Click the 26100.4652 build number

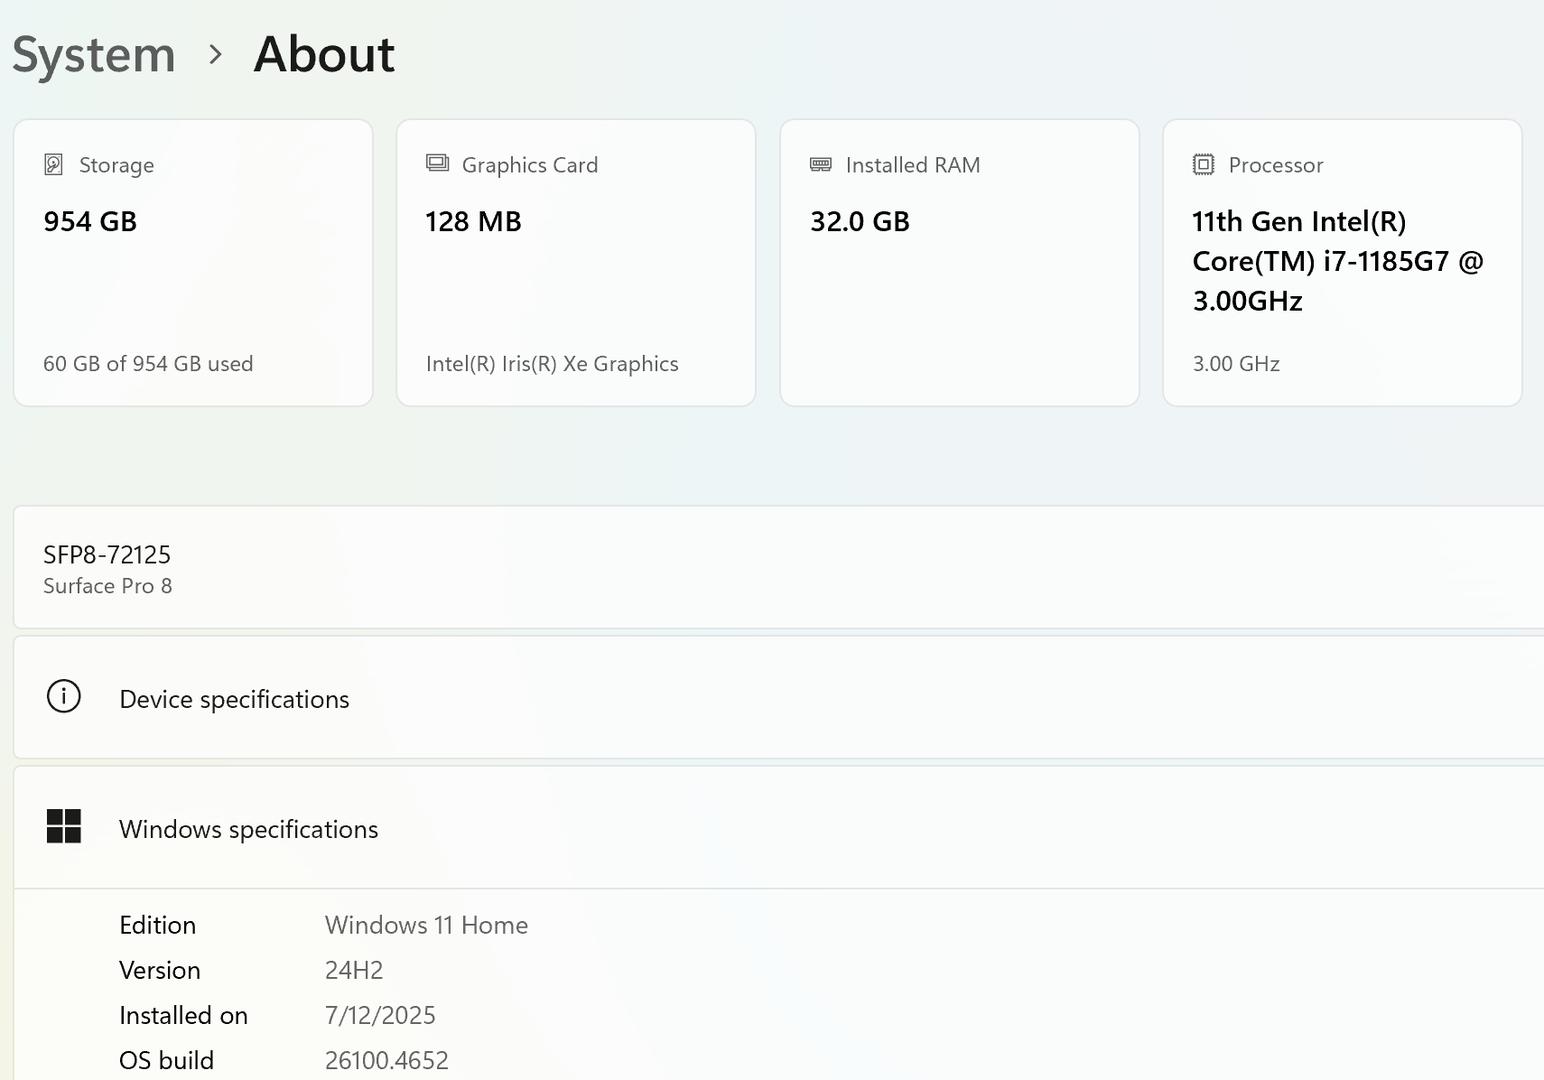point(386,1060)
